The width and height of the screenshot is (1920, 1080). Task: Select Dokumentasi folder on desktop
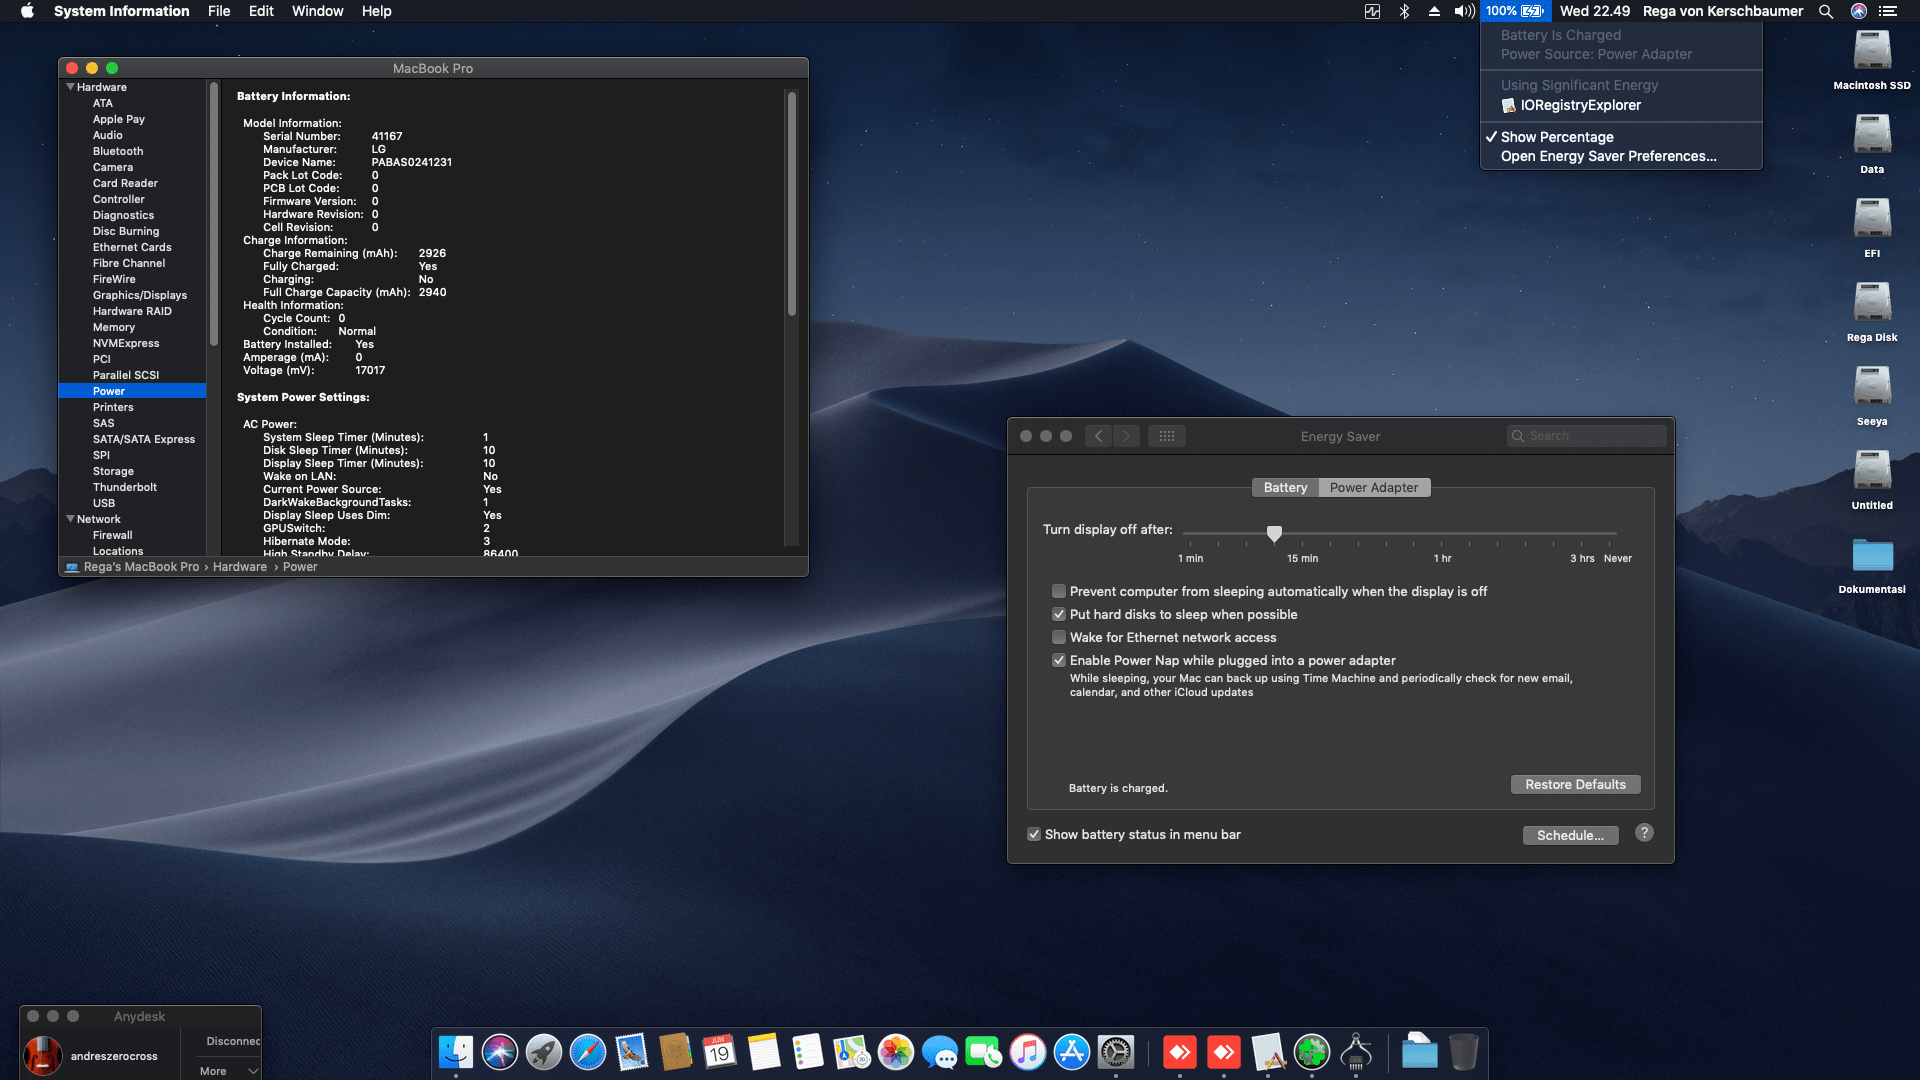(1872, 565)
